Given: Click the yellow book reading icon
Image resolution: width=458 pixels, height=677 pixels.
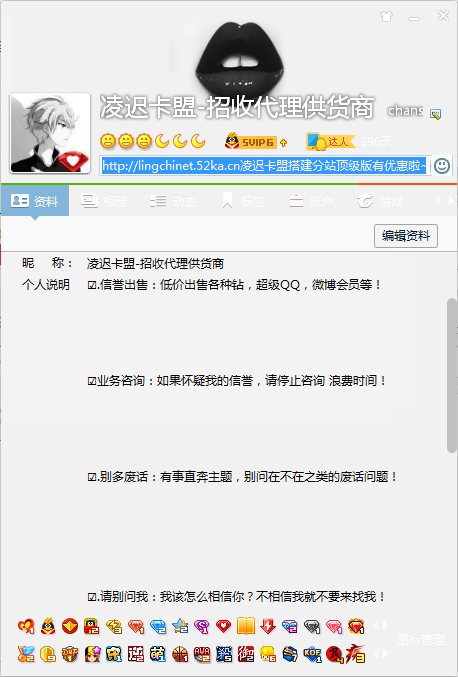Looking at the screenshot, I should tap(246, 626).
